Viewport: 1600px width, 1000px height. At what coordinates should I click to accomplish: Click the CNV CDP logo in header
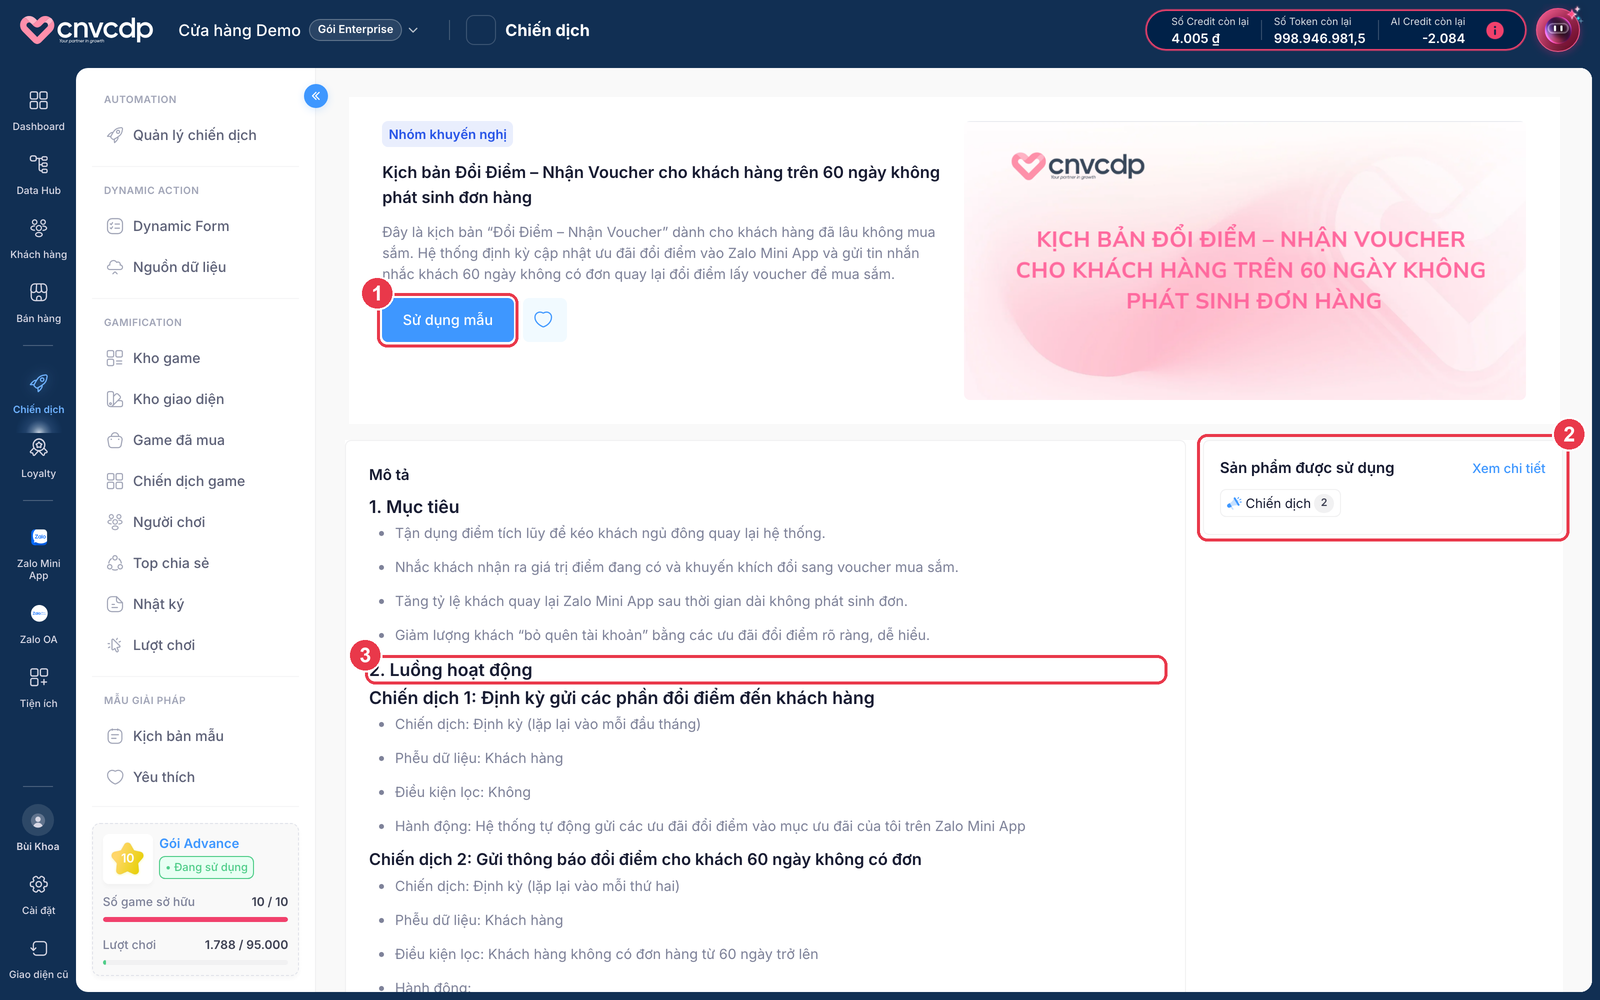tap(87, 29)
